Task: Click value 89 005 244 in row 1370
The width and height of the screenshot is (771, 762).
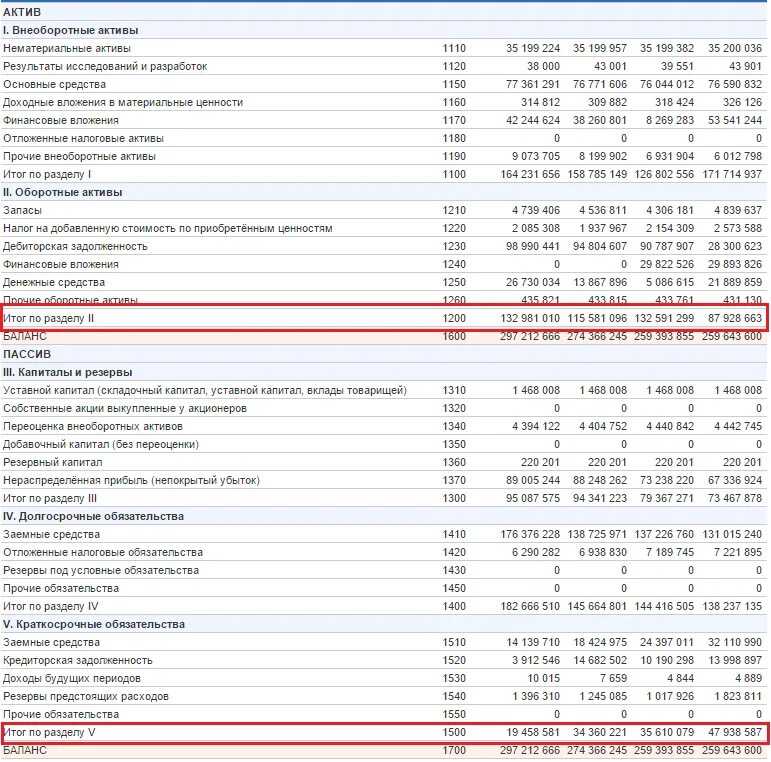Action: [x=533, y=480]
